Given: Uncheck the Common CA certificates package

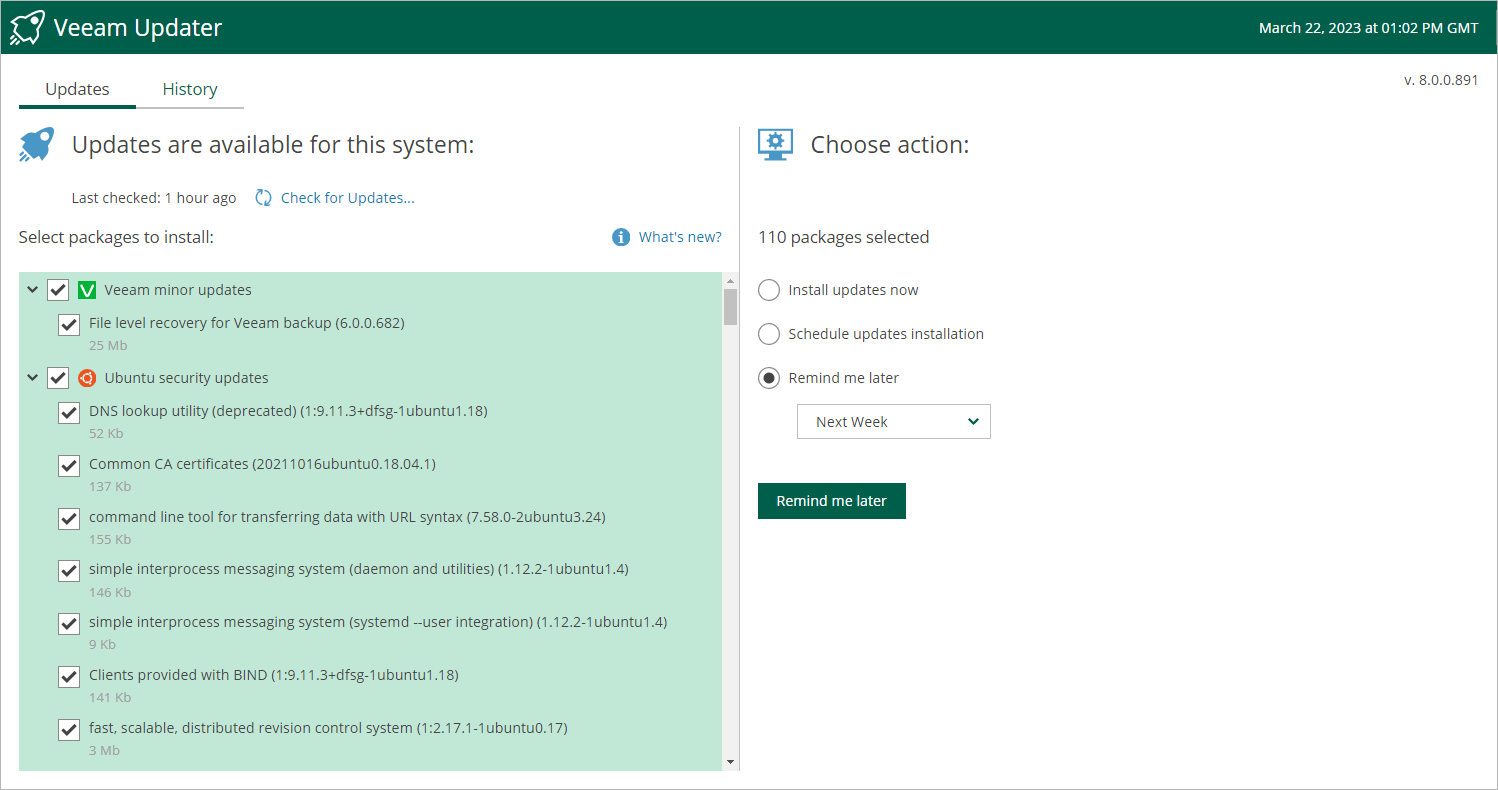Looking at the screenshot, I should coord(69,465).
